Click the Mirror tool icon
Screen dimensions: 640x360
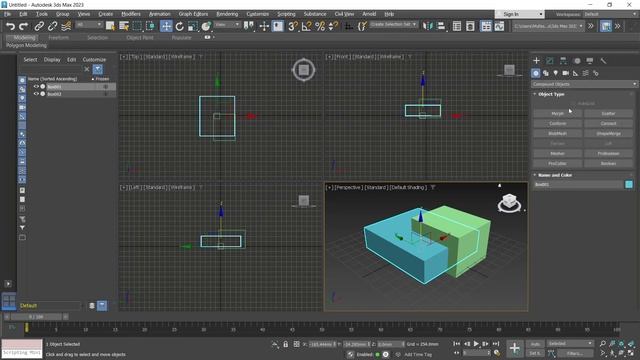[427, 26]
